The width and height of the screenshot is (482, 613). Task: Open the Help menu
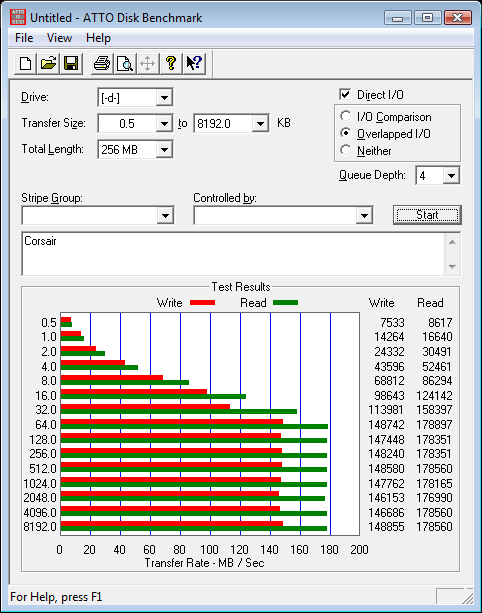tap(99, 38)
